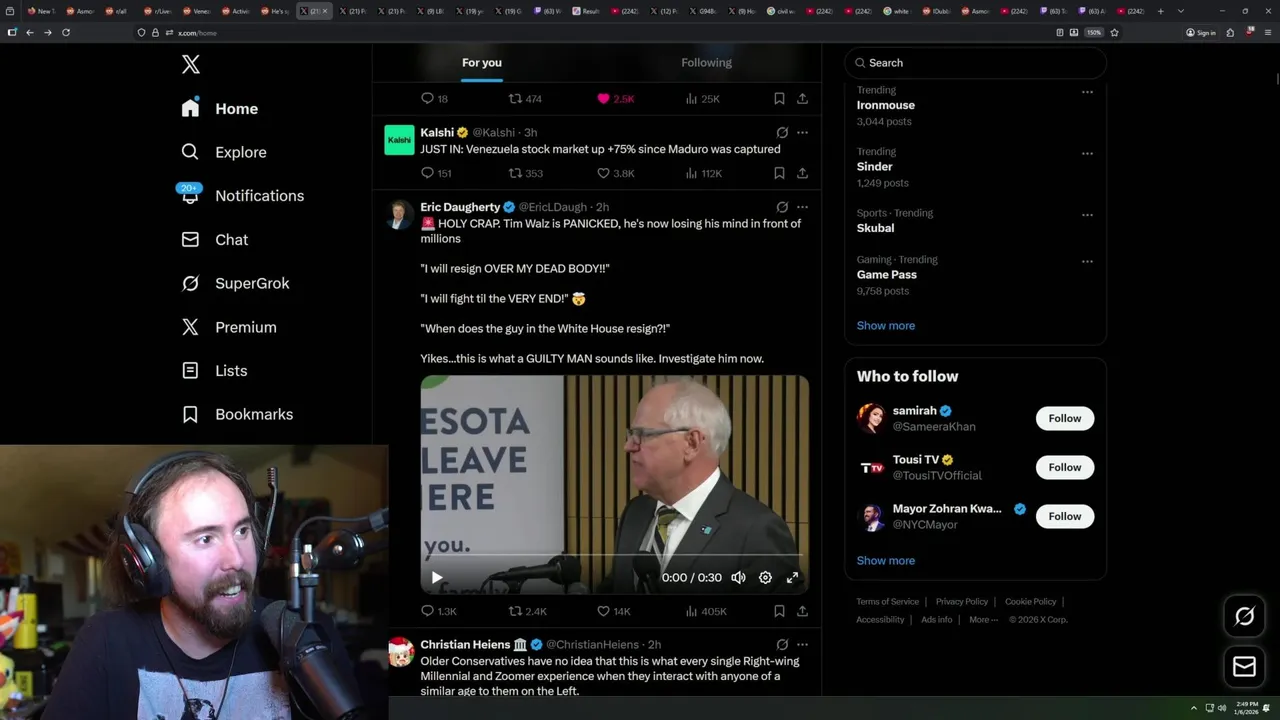Switch to the Following tab
The height and width of the screenshot is (720, 1280).
point(707,62)
